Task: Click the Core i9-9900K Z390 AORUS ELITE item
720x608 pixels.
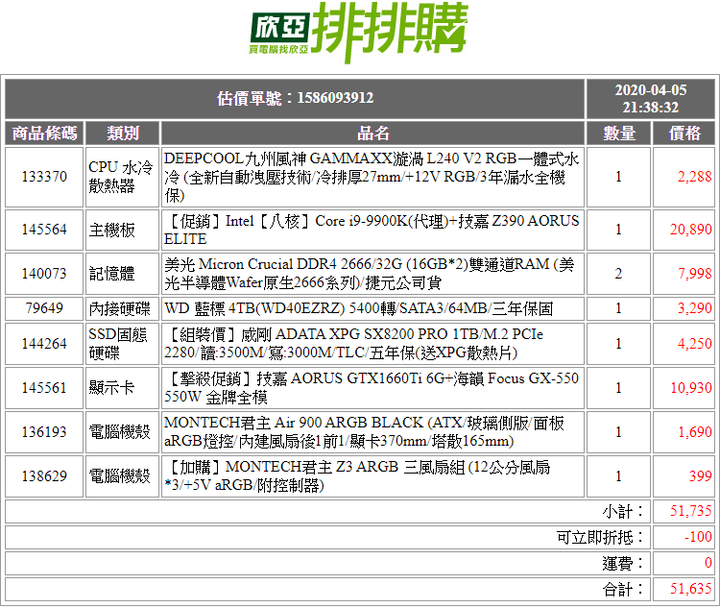Action: tap(373, 230)
